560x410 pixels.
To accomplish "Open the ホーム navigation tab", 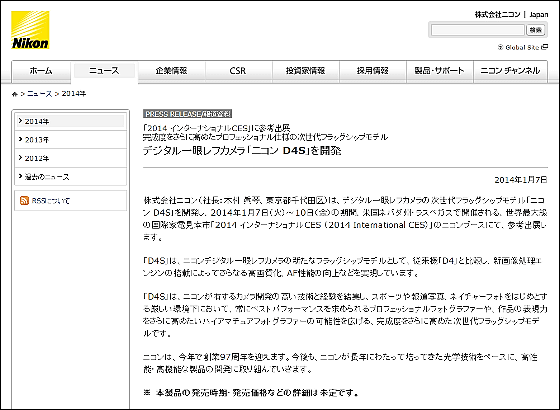I will tap(41, 71).
